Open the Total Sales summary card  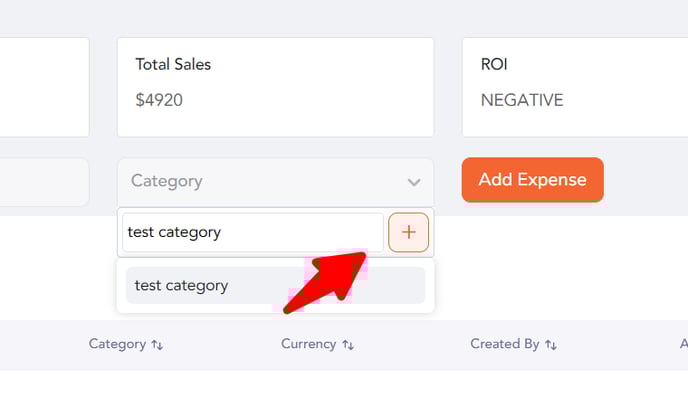[276, 87]
